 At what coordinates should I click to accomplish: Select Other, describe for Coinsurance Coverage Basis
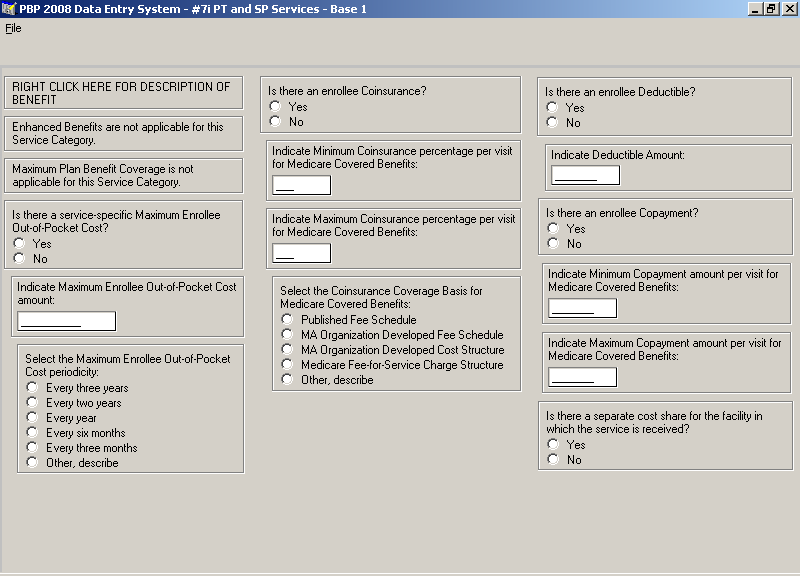pyautogui.click(x=287, y=380)
